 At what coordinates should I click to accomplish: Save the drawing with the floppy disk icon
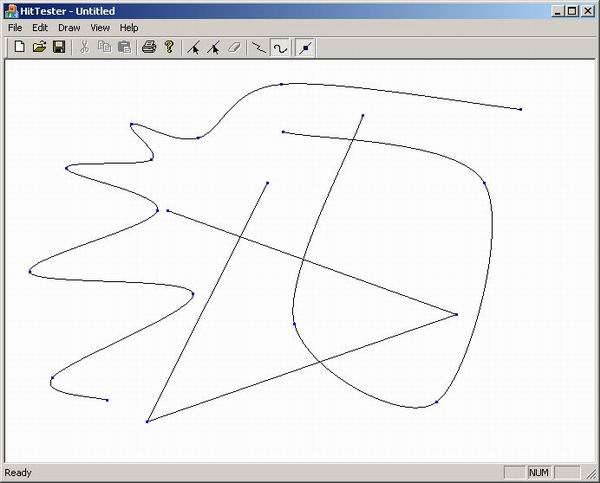59,47
